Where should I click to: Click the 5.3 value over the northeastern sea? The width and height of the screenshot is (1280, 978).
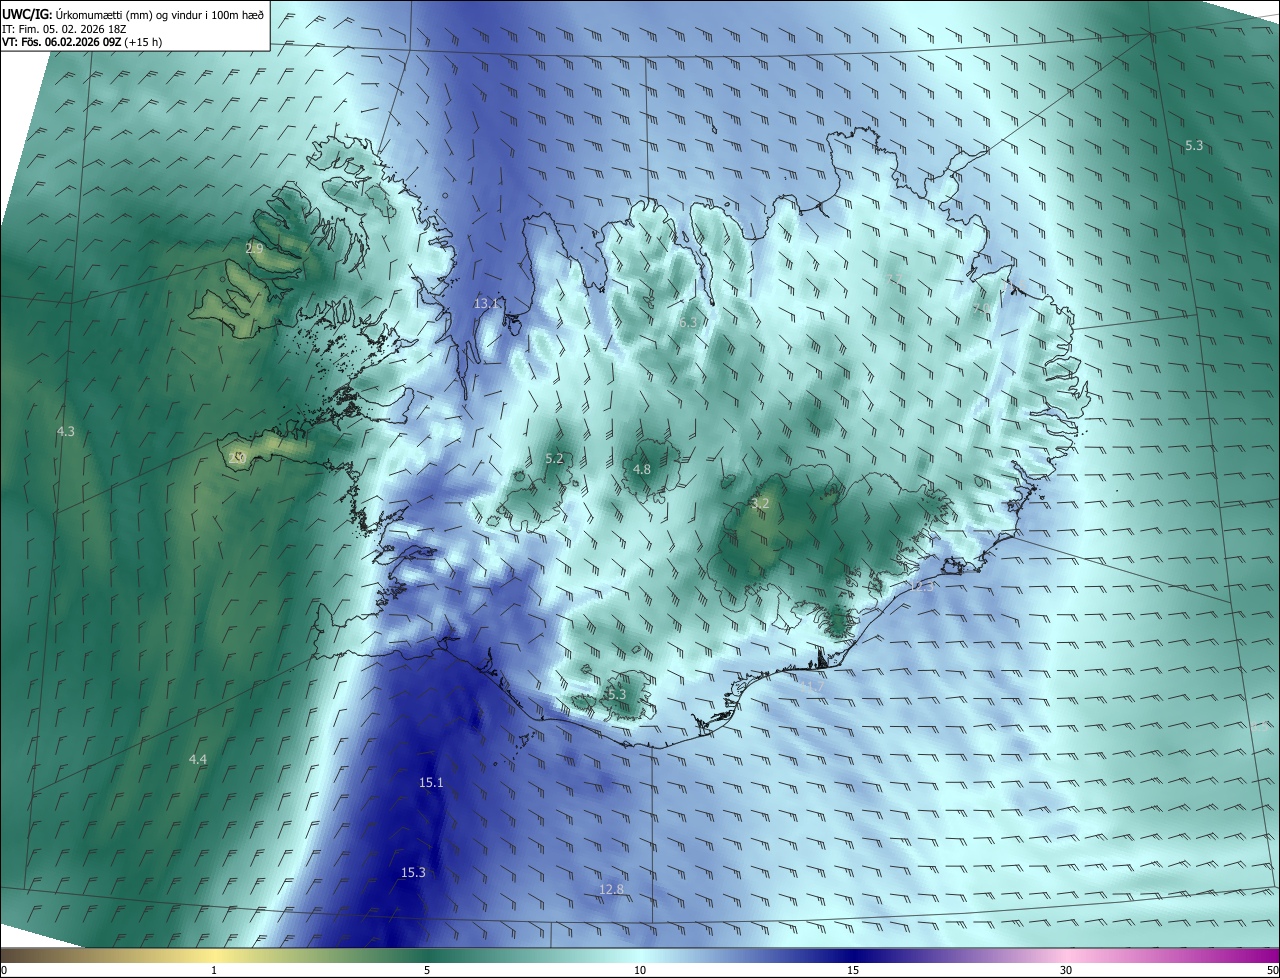[x=1194, y=146]
